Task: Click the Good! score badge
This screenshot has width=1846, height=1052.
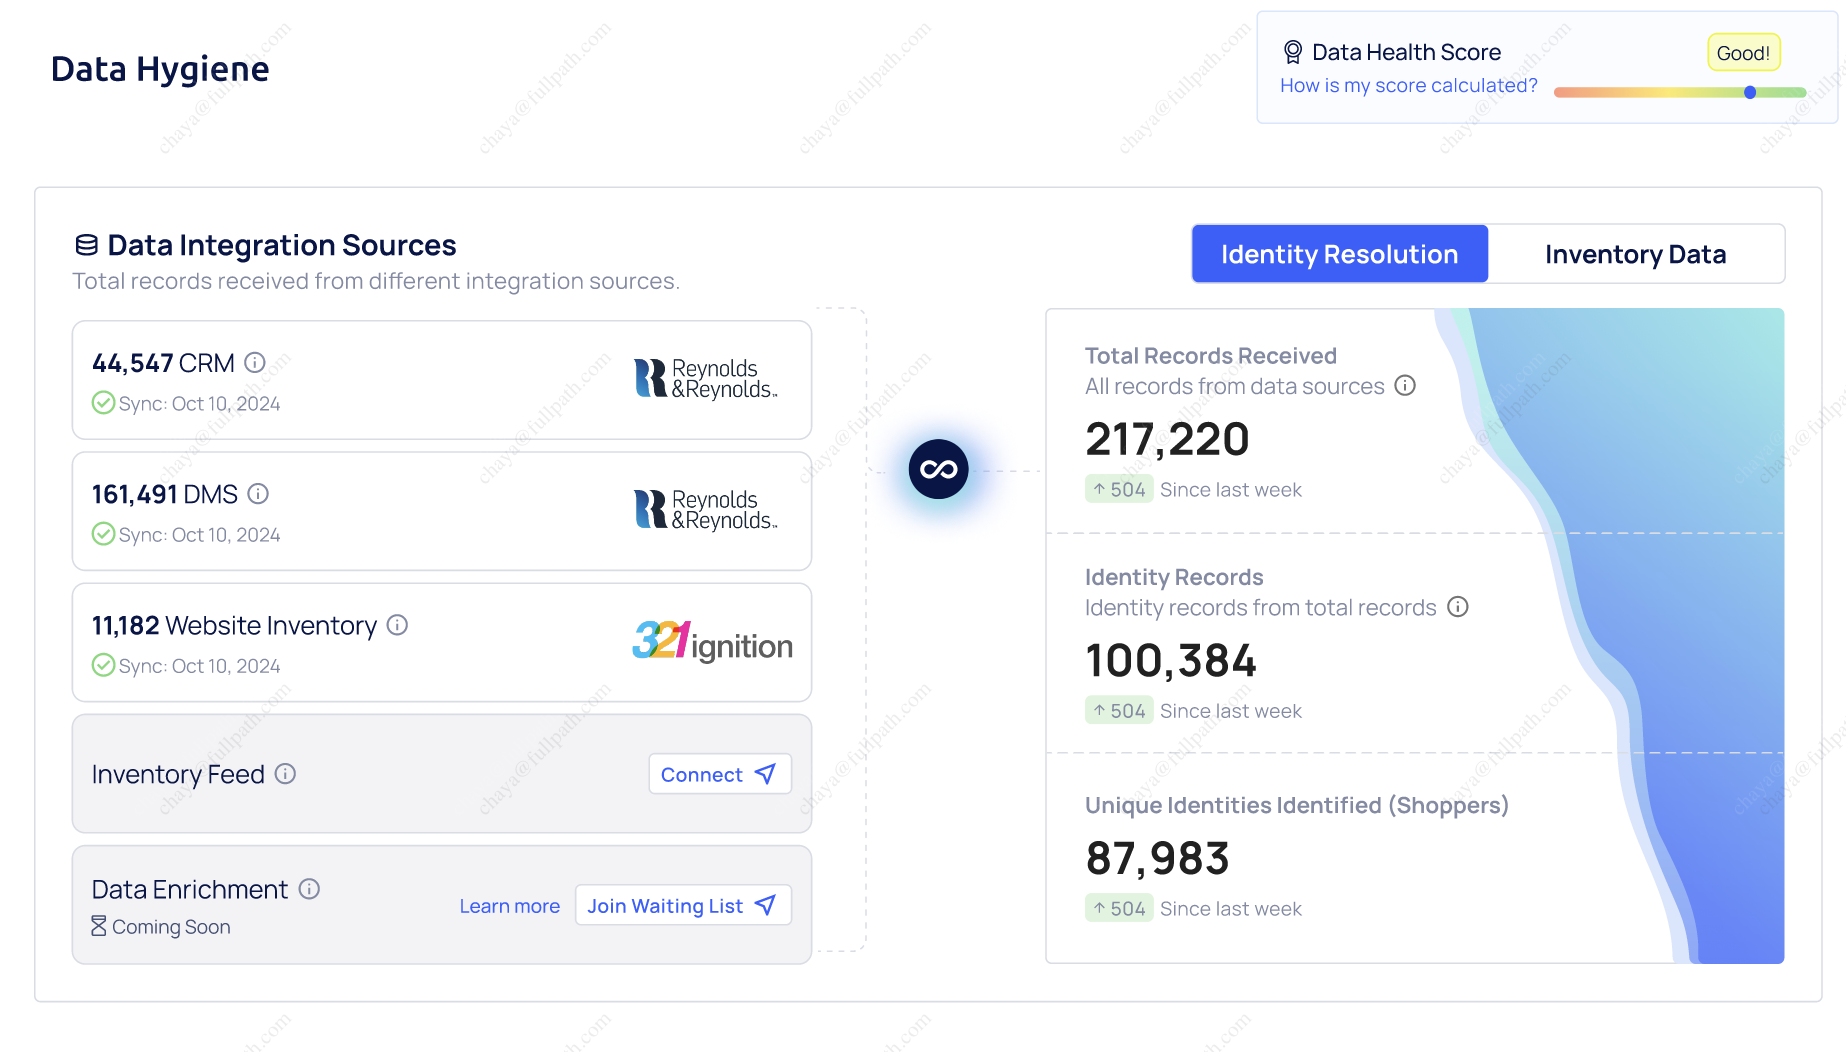Action: pos(1743,53)
